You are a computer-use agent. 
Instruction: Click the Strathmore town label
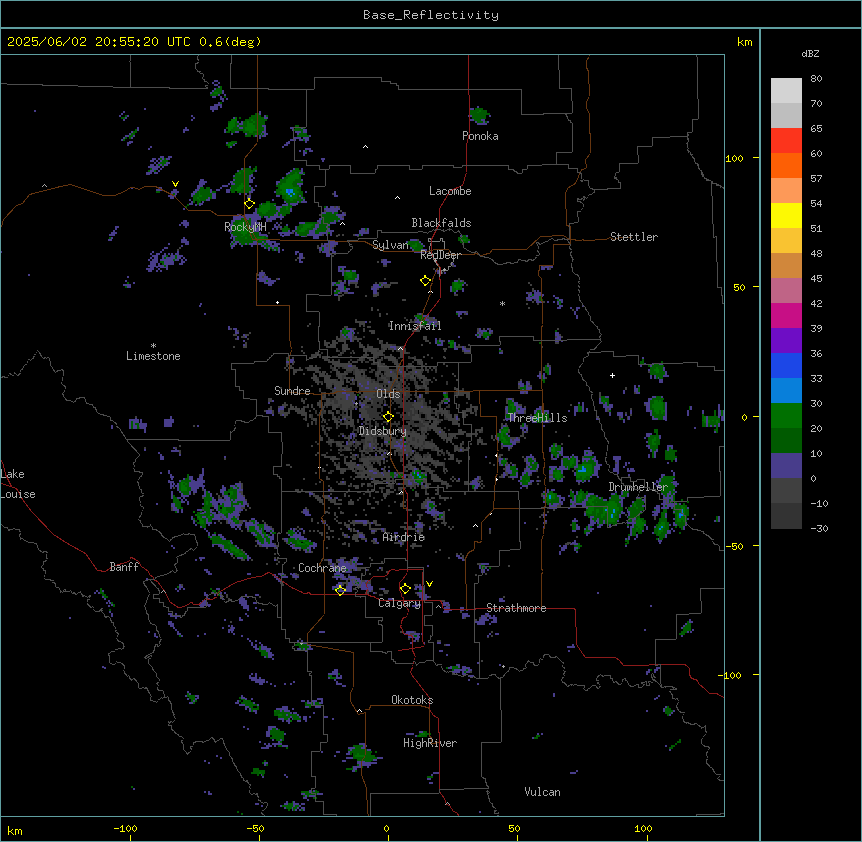516,608
